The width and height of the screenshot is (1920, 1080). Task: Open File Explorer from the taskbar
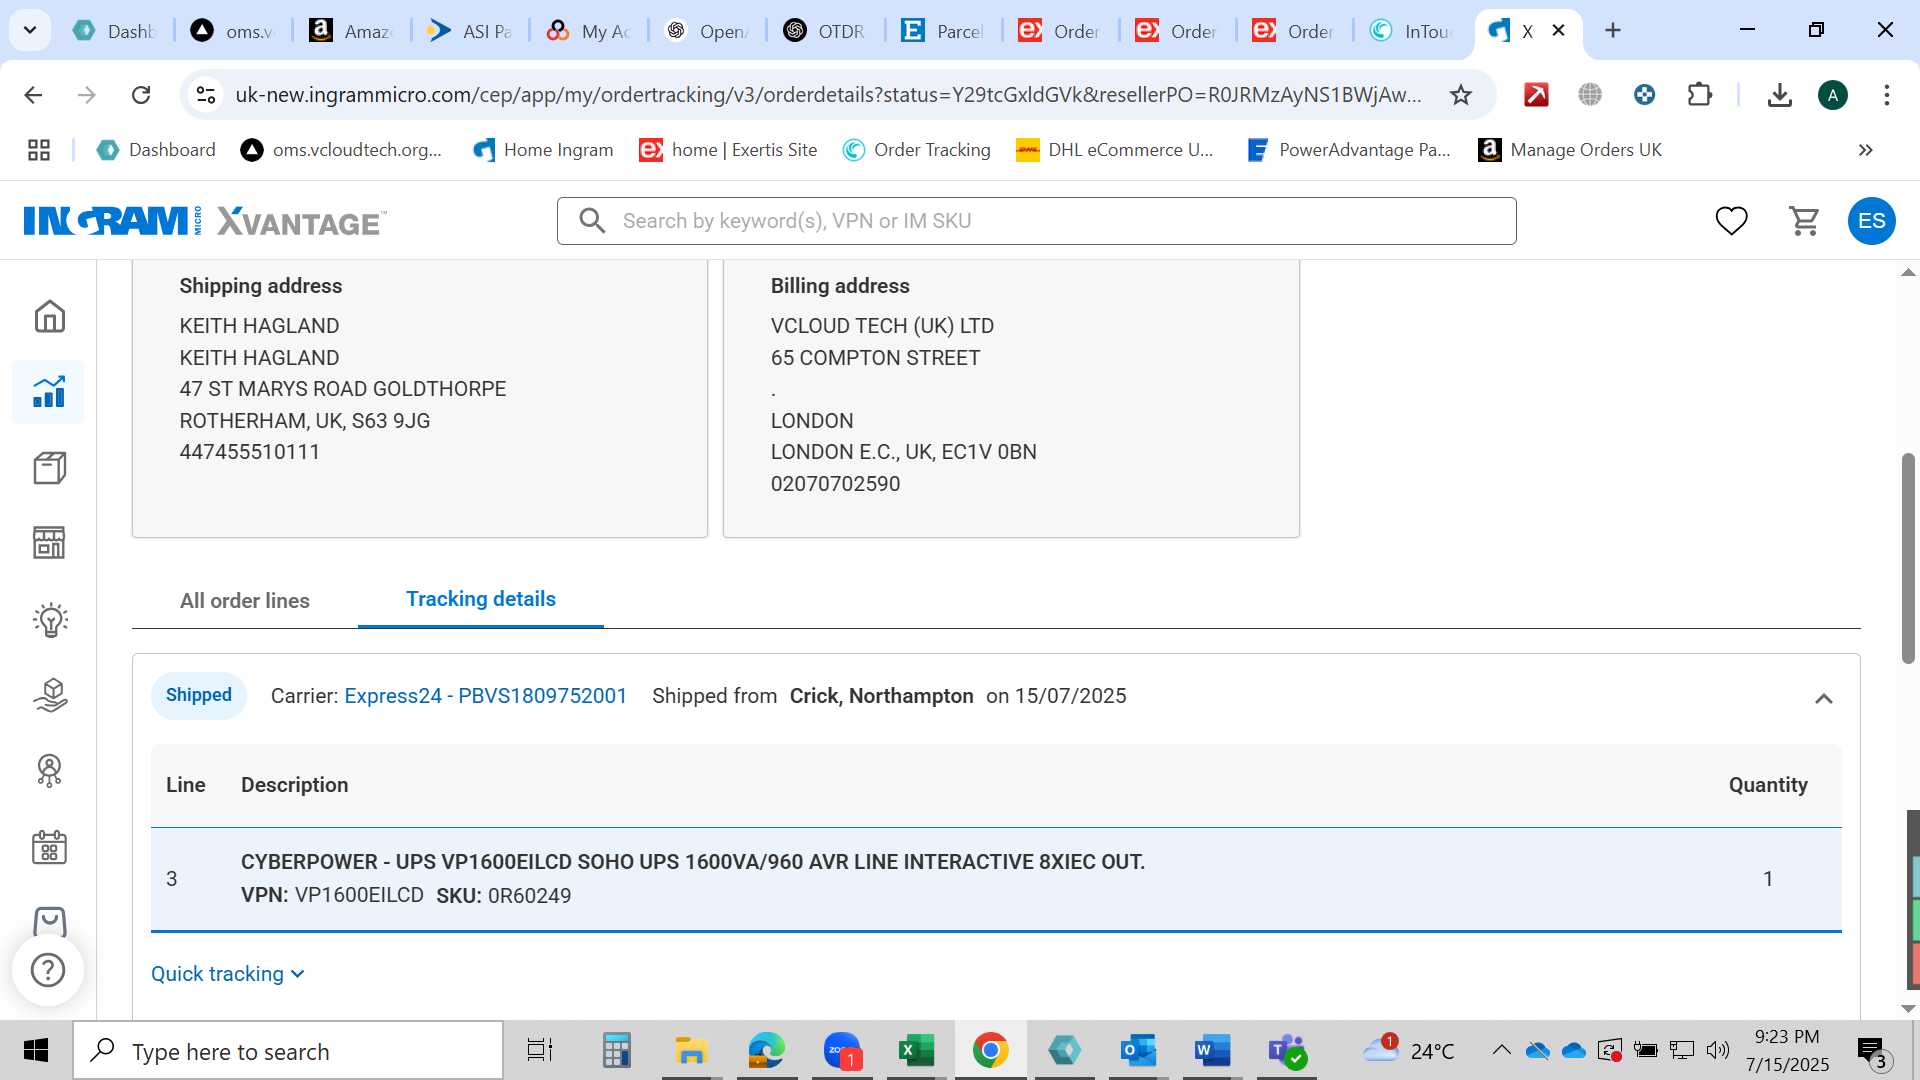click(691, 1051)
